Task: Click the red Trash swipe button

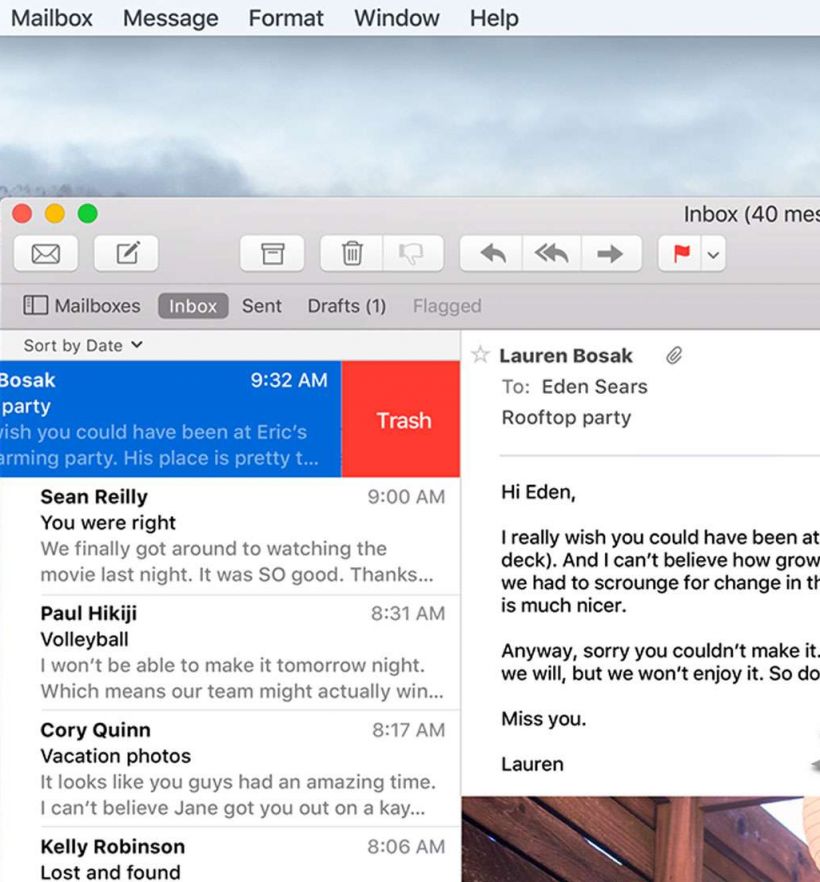Action: [x=402, y=420]
